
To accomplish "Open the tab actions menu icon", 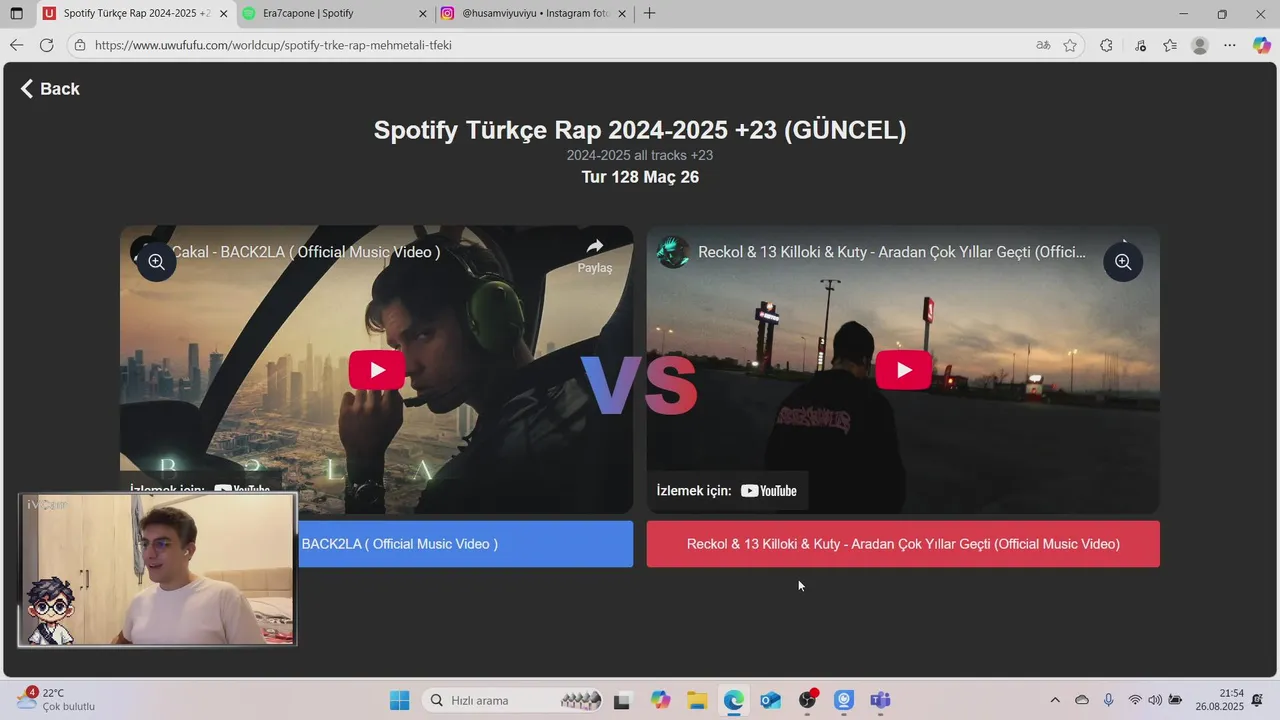I will pyautogui.click(x=16, y=14).
